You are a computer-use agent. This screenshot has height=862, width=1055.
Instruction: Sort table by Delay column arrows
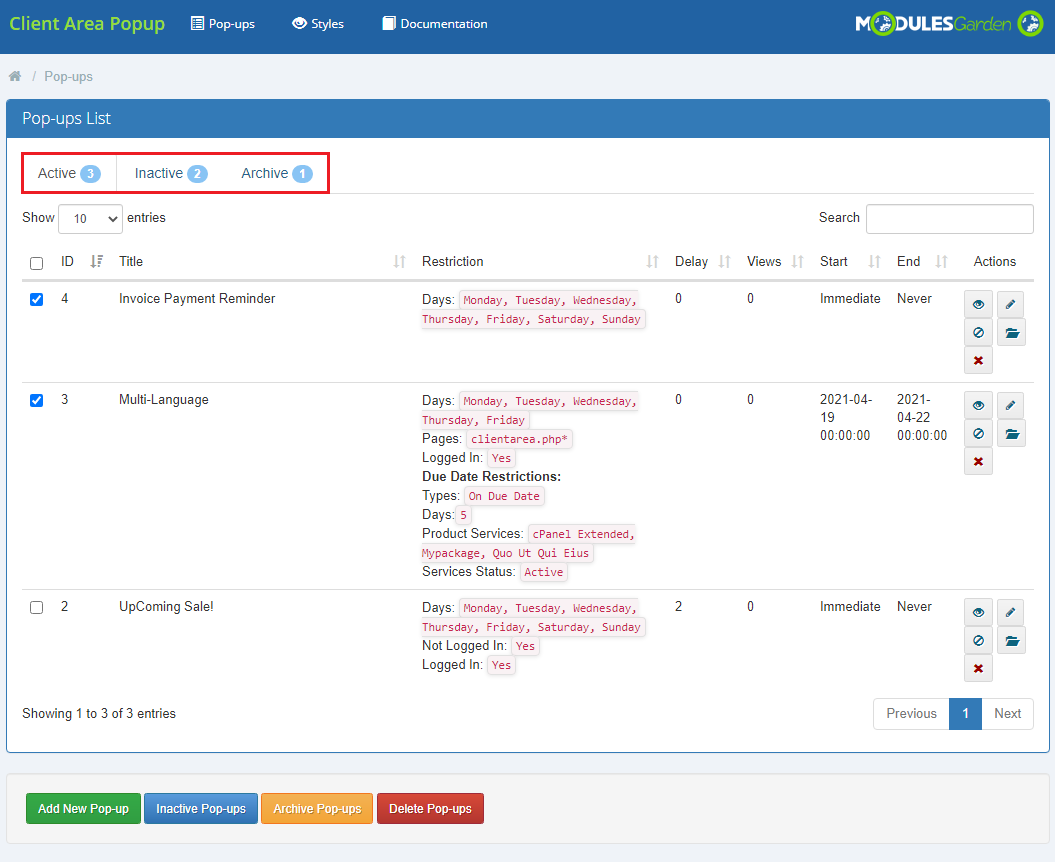point(724,261)
